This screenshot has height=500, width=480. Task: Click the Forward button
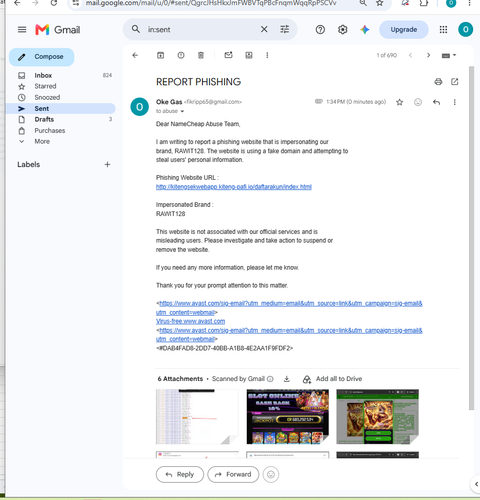click(233, 474)
